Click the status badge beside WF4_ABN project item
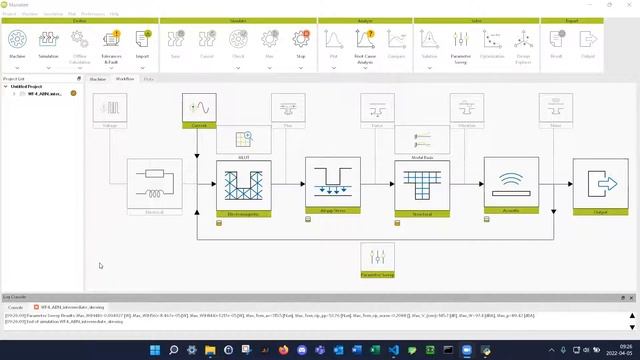The width and height of the screenshot is (640, 360). click(73, 93)
